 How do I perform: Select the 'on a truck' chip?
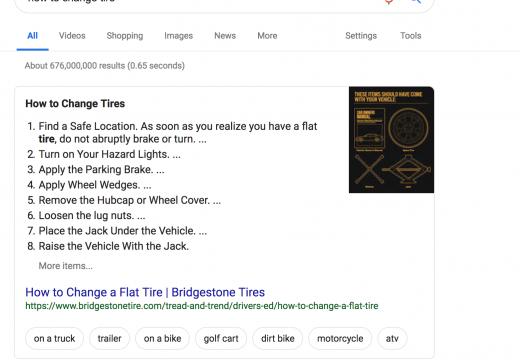tap(54, 338)
